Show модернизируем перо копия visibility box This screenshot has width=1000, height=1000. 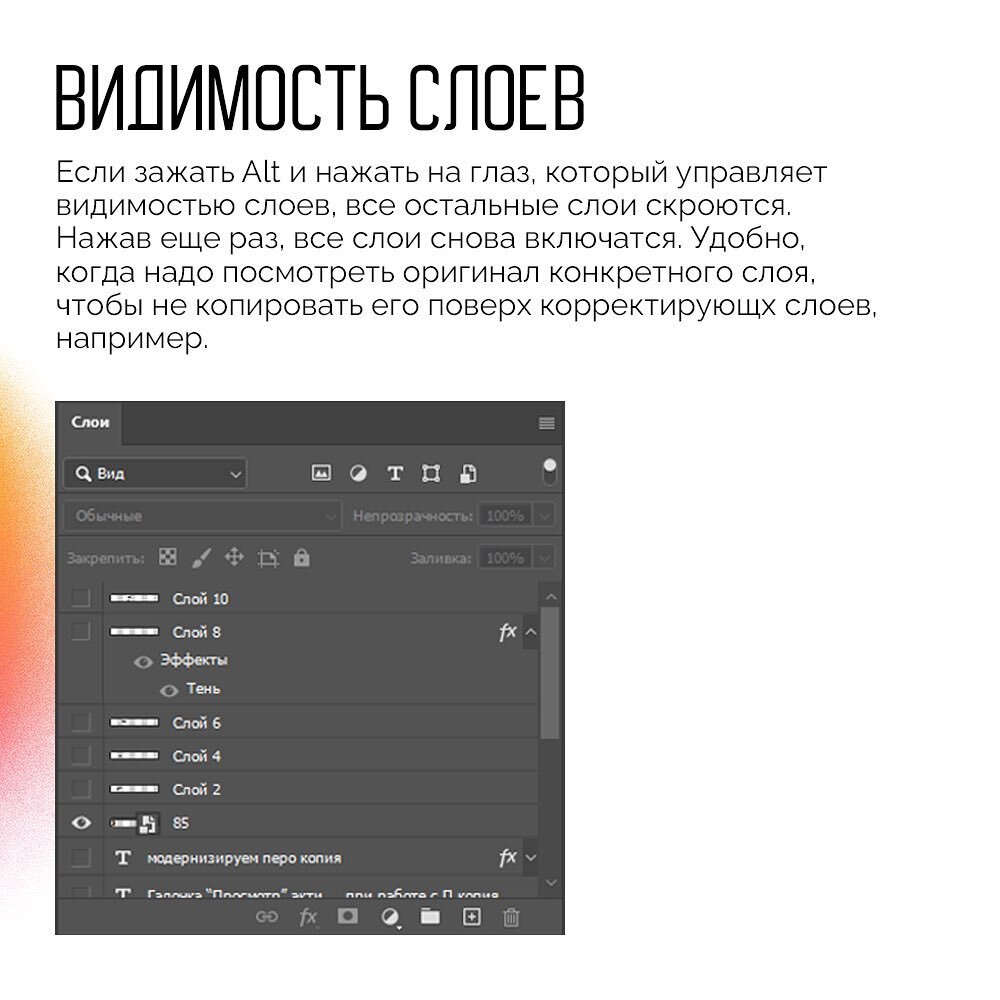[x=80, y=858]
